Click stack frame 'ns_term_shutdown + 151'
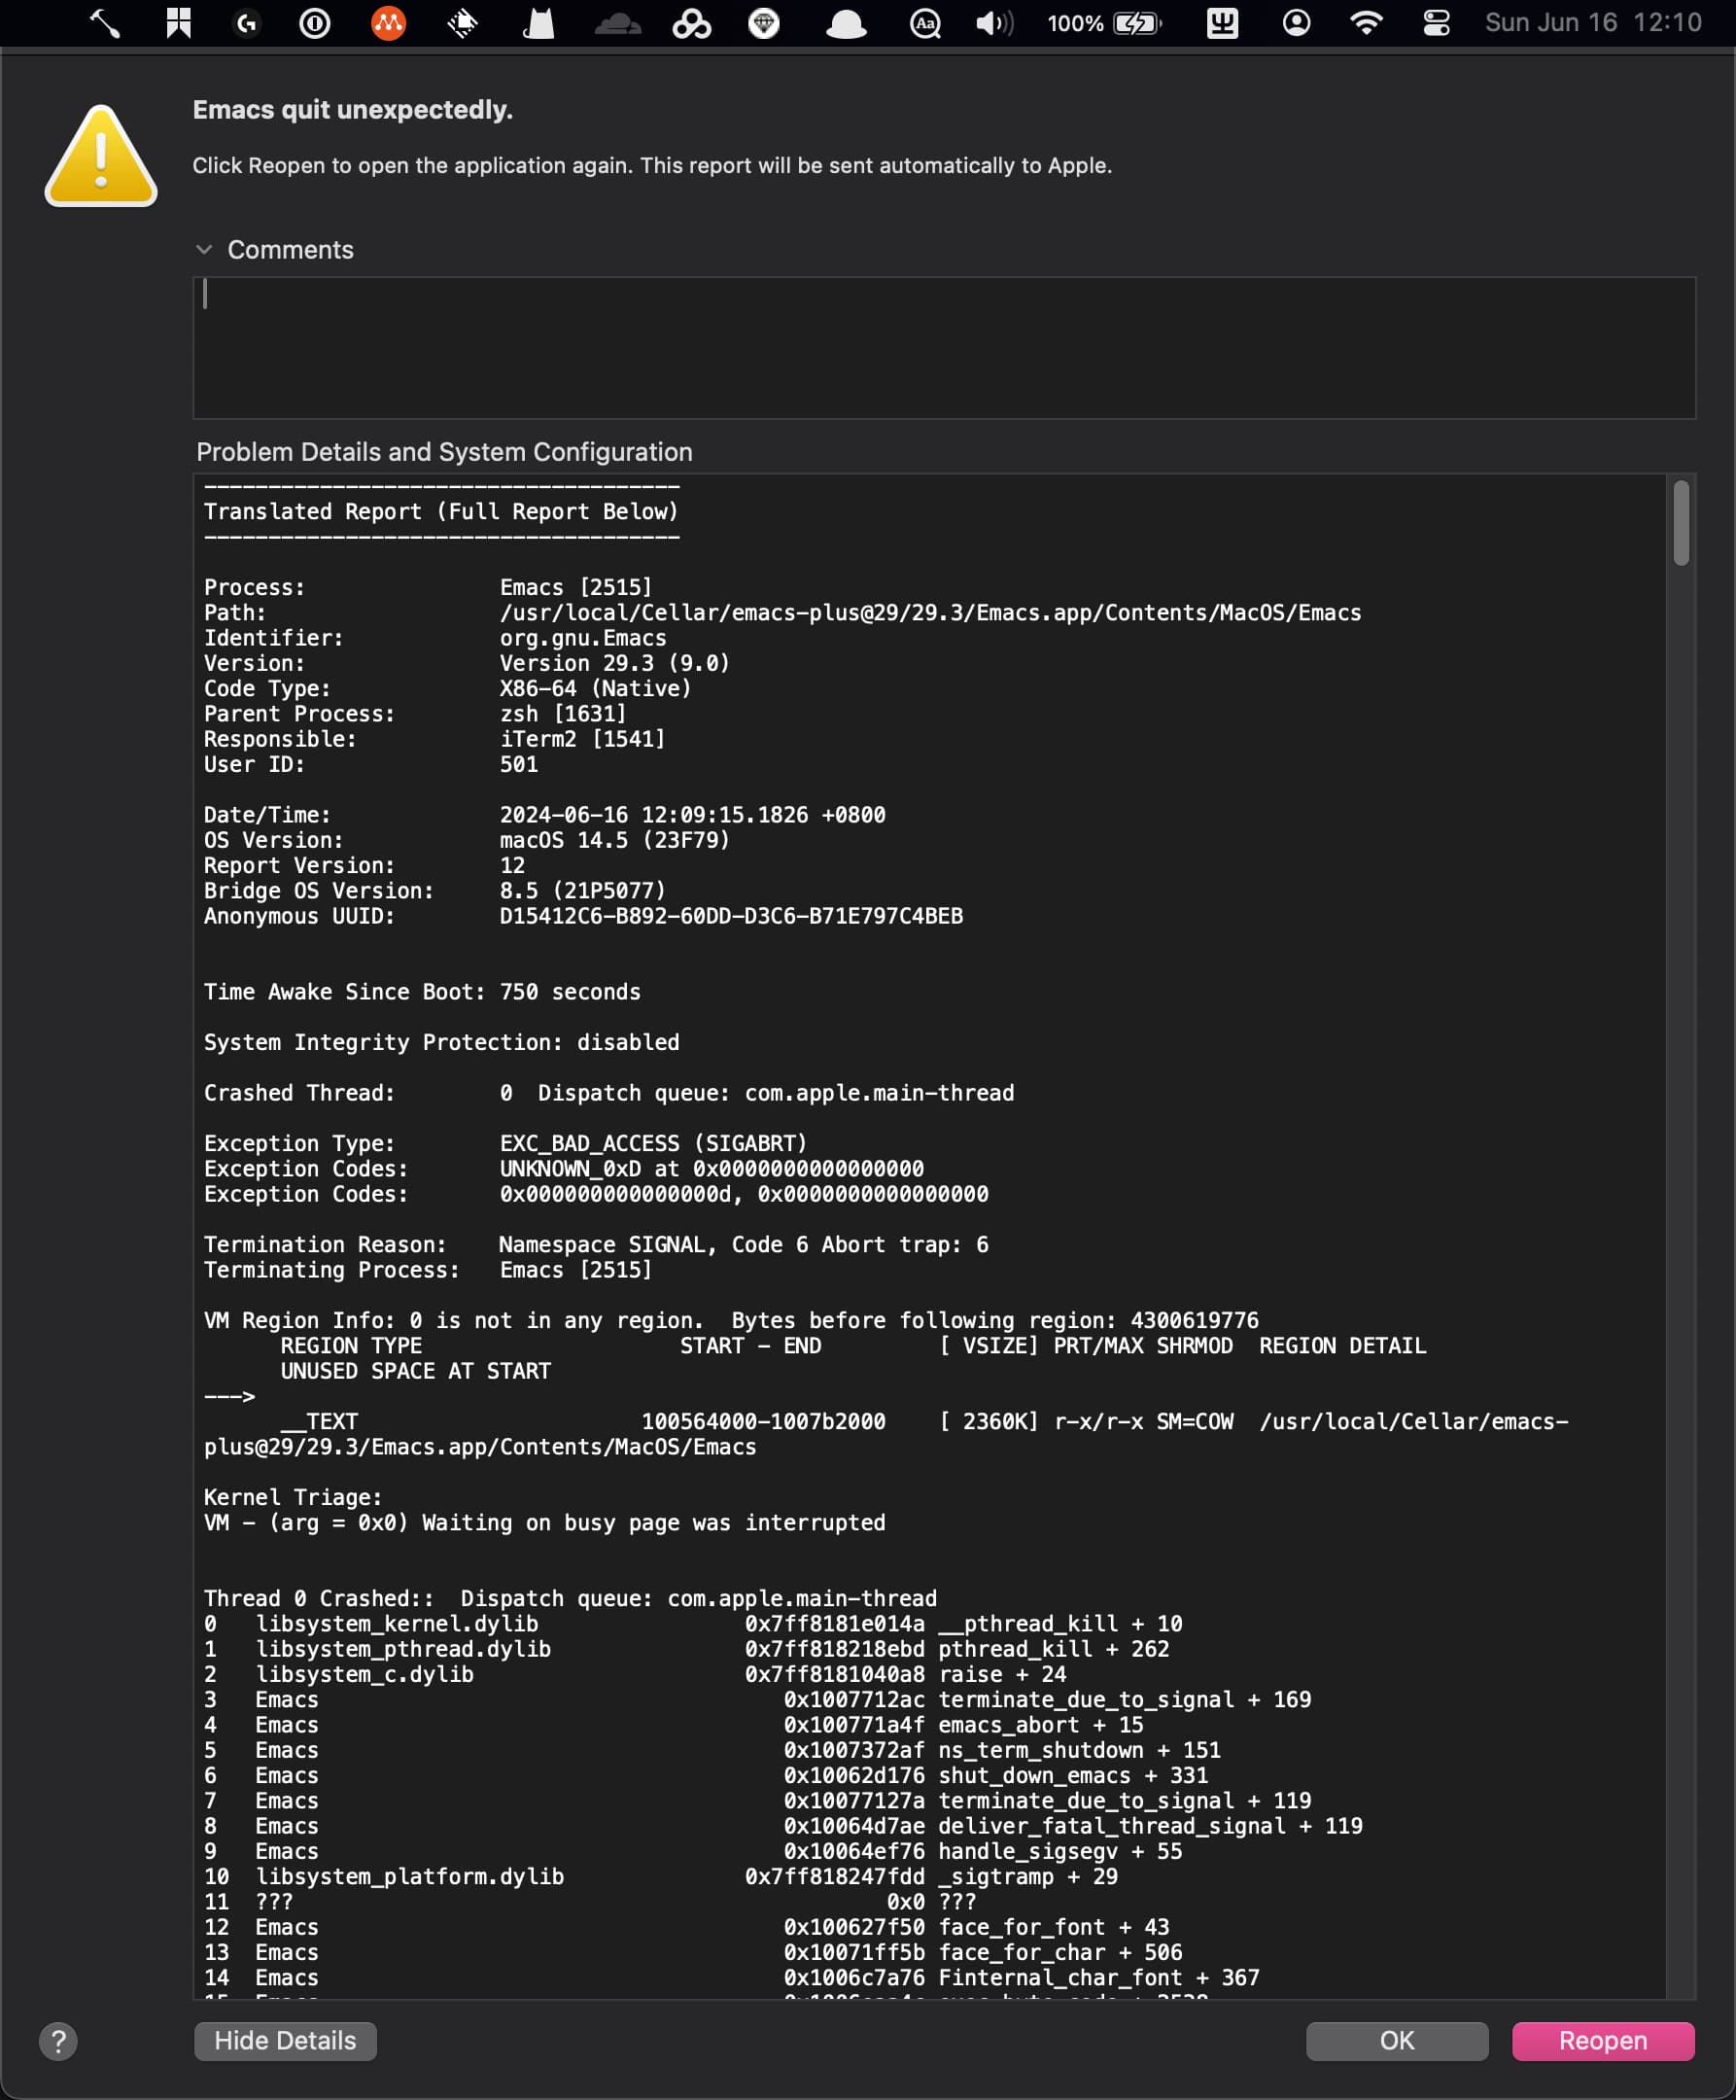The image size is (1736, 2100). click(x=712, y=1751)
